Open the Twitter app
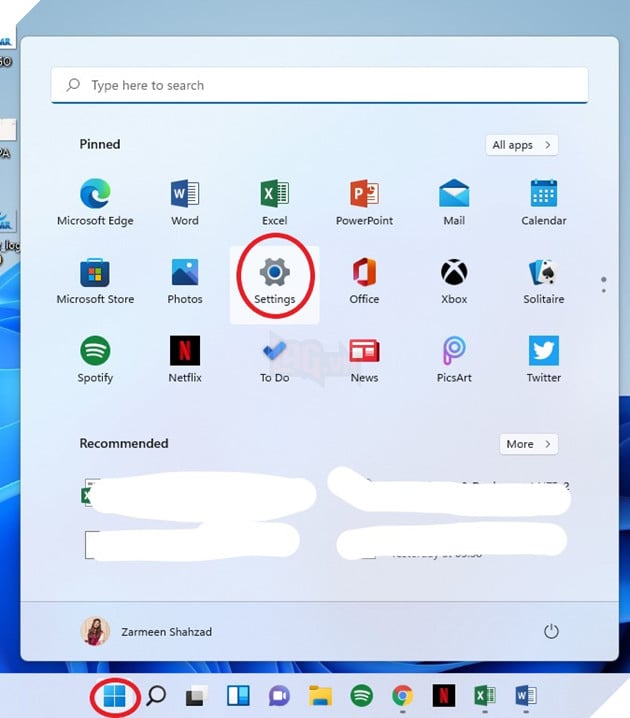 click(544, 359)
